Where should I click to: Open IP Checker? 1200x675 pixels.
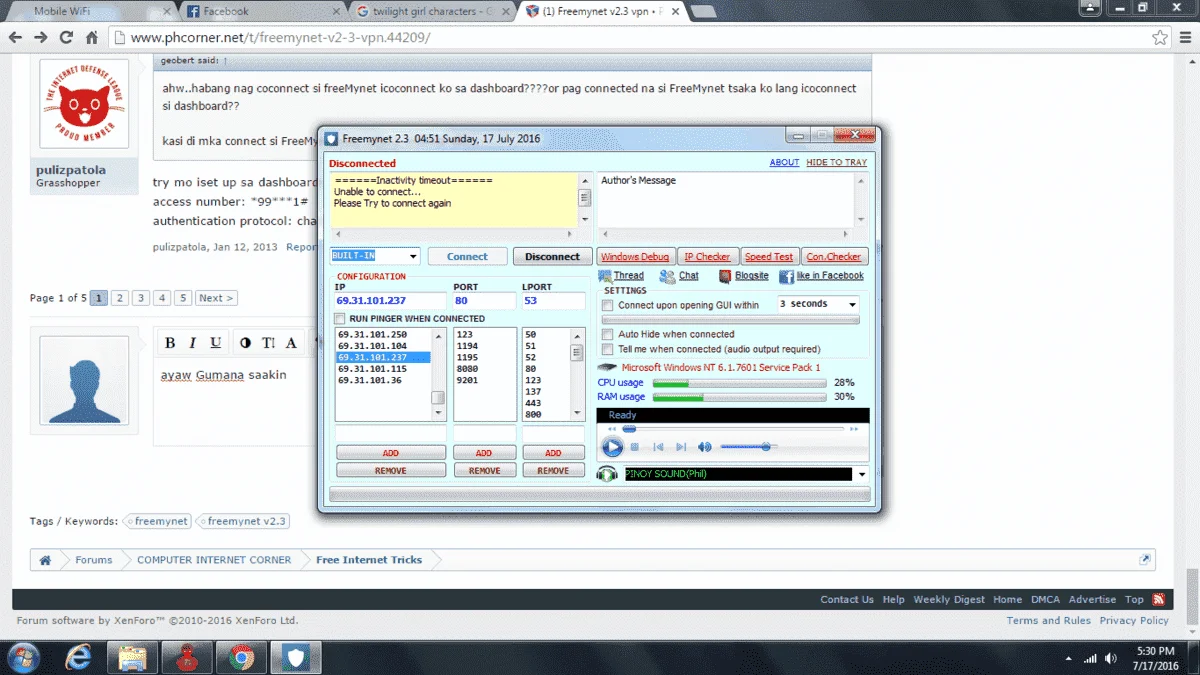point(707,257)
